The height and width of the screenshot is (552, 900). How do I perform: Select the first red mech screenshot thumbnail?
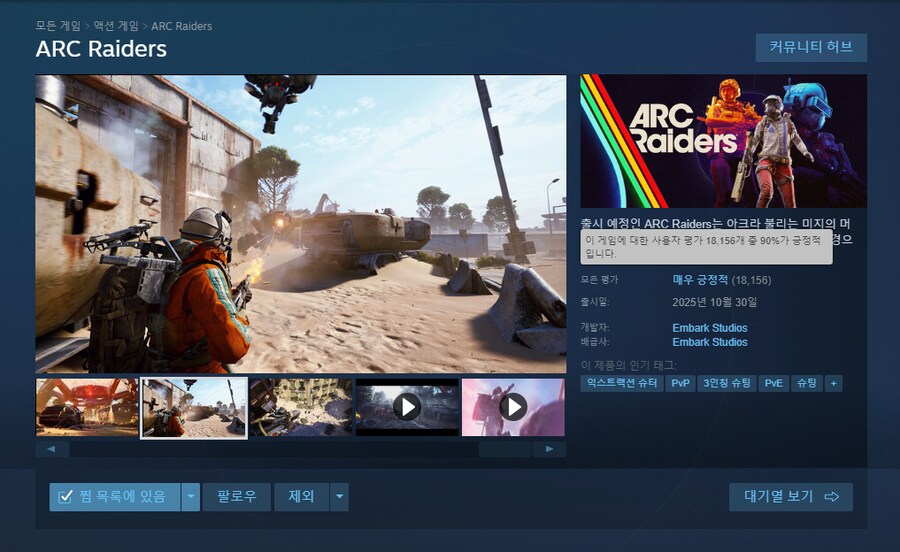pyautogui.click(x=87, y=407)
